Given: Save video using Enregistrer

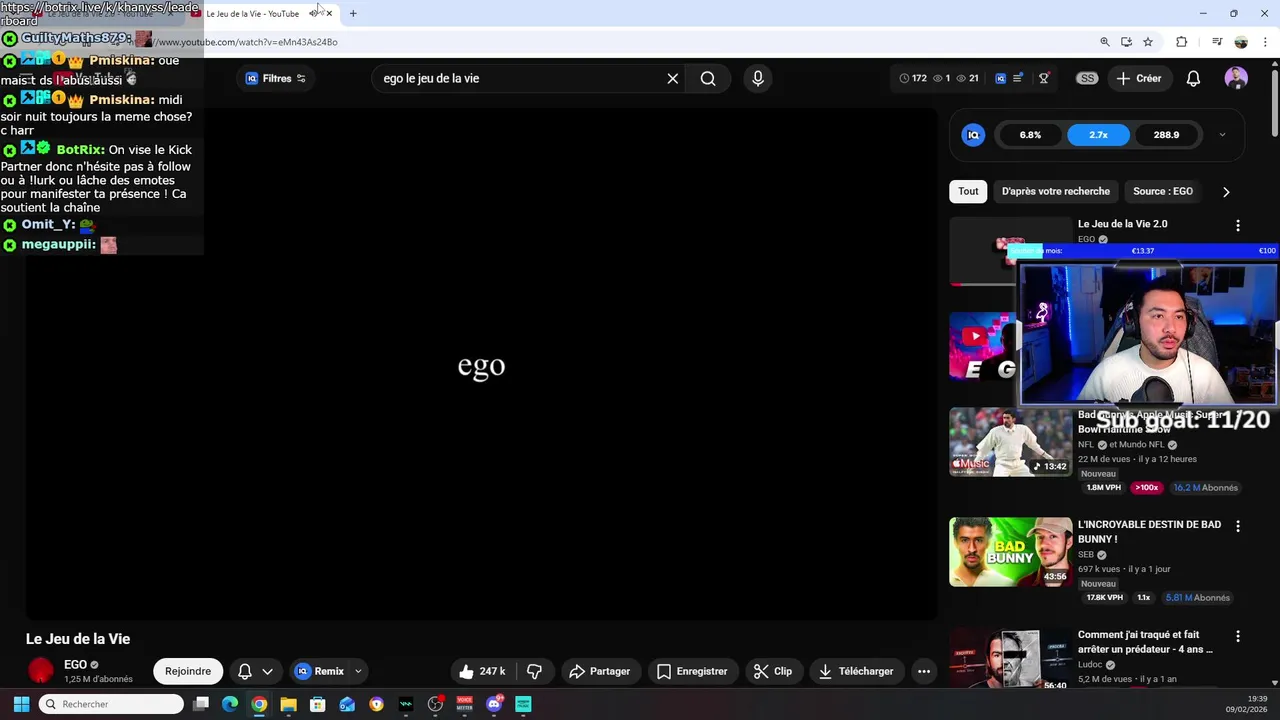Looking at the screenshot, I should (x=692, y=671).
